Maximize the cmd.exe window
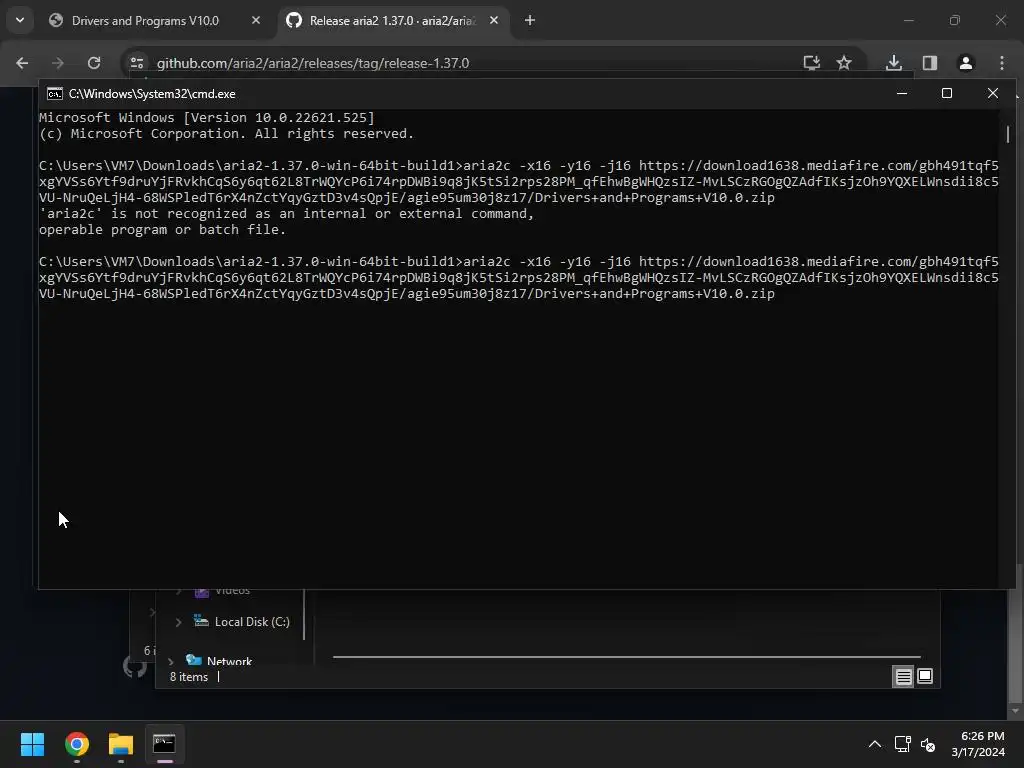1024x768 pixels. click(947, 93)
